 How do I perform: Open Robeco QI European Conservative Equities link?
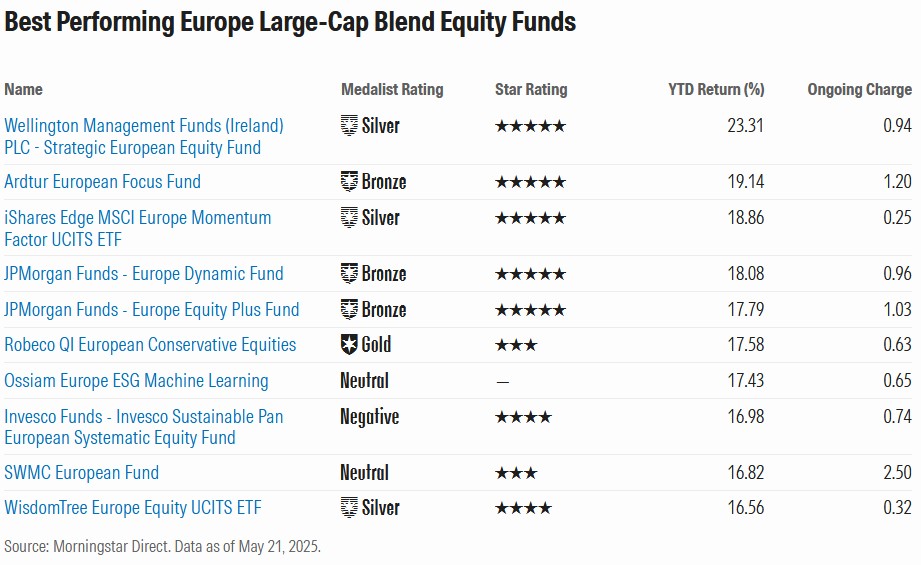click(150, 345)
